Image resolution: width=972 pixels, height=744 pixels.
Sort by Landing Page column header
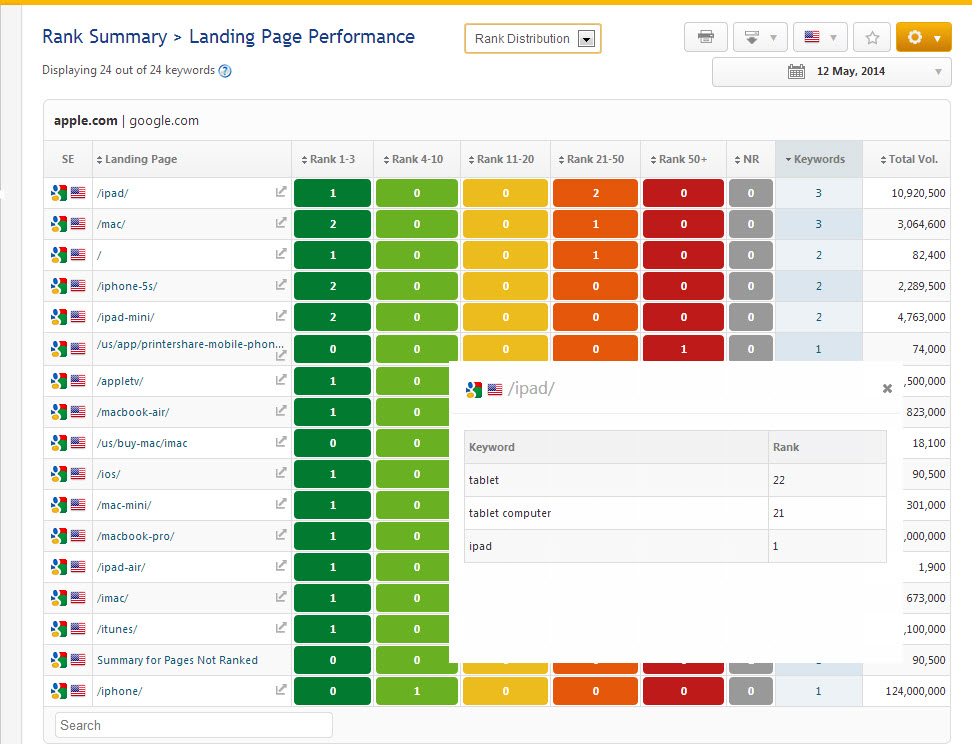click(x=140, y=159)
